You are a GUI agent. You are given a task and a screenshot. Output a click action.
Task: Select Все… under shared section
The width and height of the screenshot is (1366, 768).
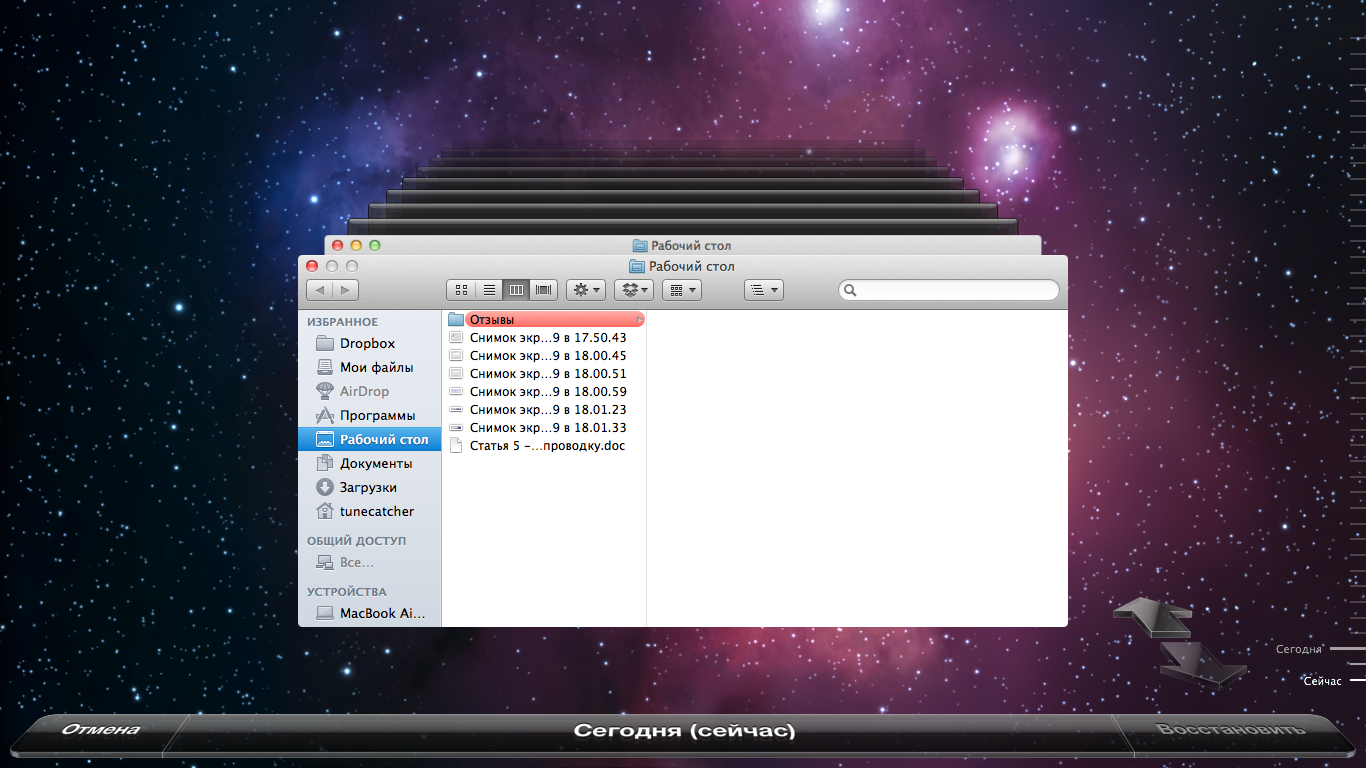pos(370,562)
